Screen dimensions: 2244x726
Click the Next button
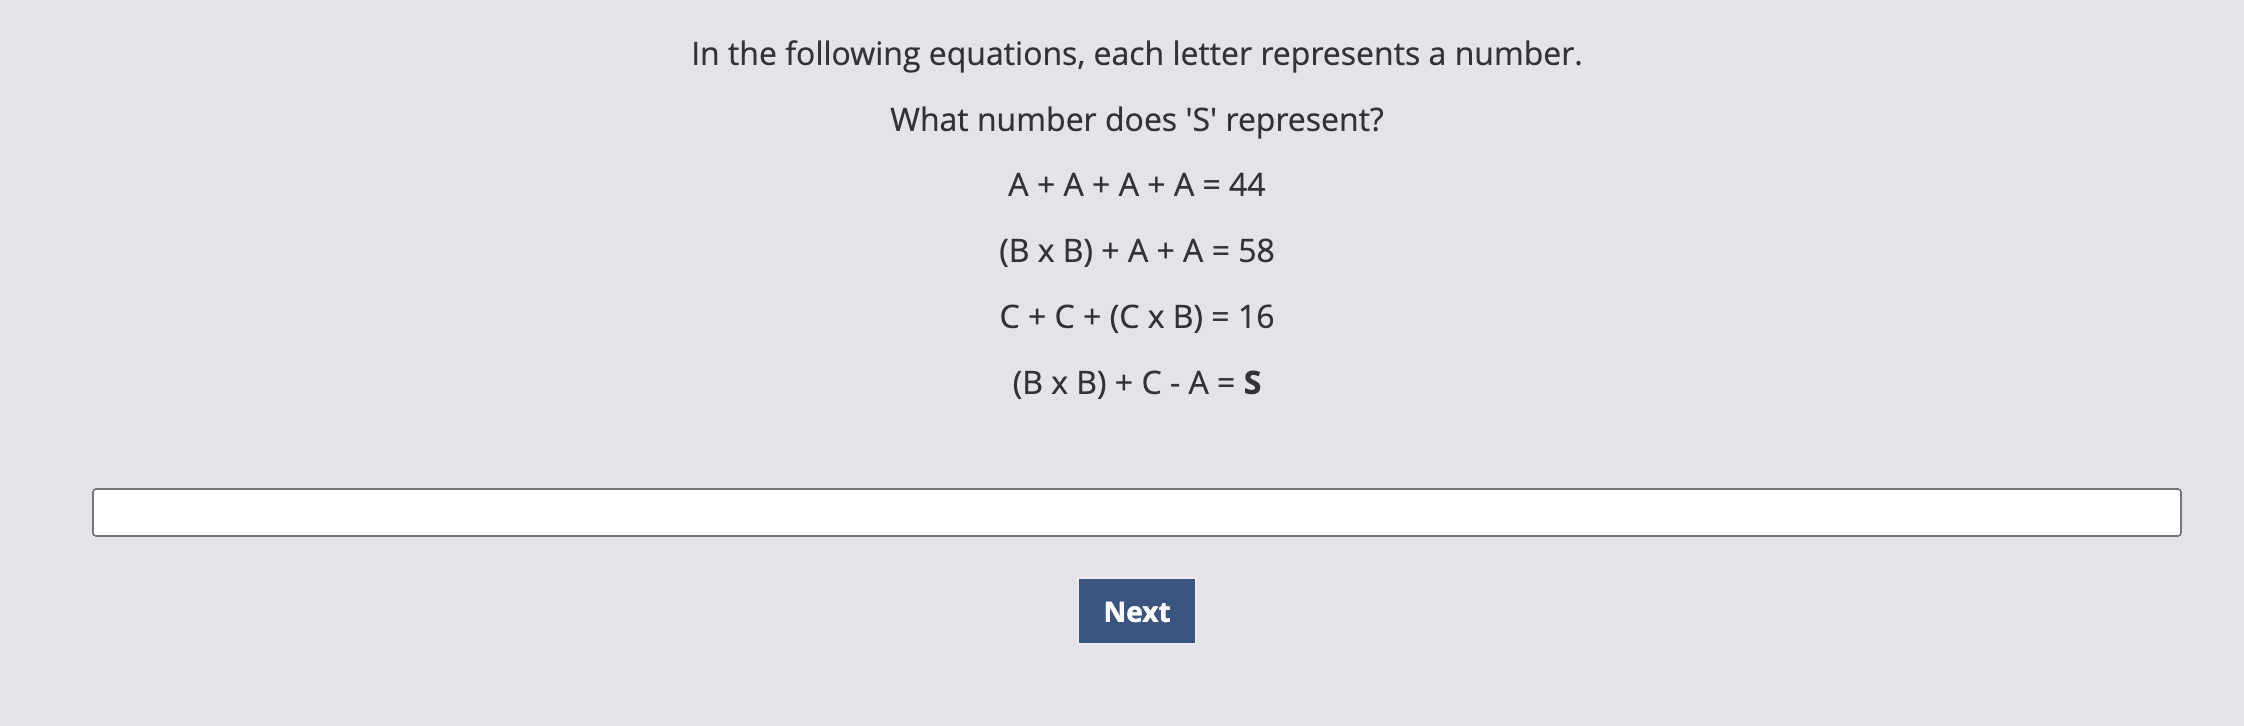coord(1136,611)
